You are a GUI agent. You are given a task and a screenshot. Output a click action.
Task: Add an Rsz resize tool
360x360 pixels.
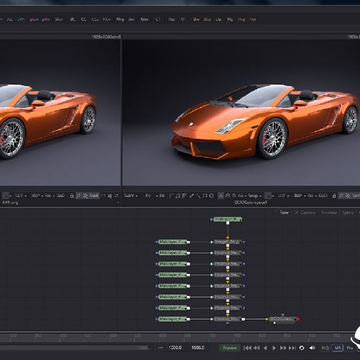point(172,19)
